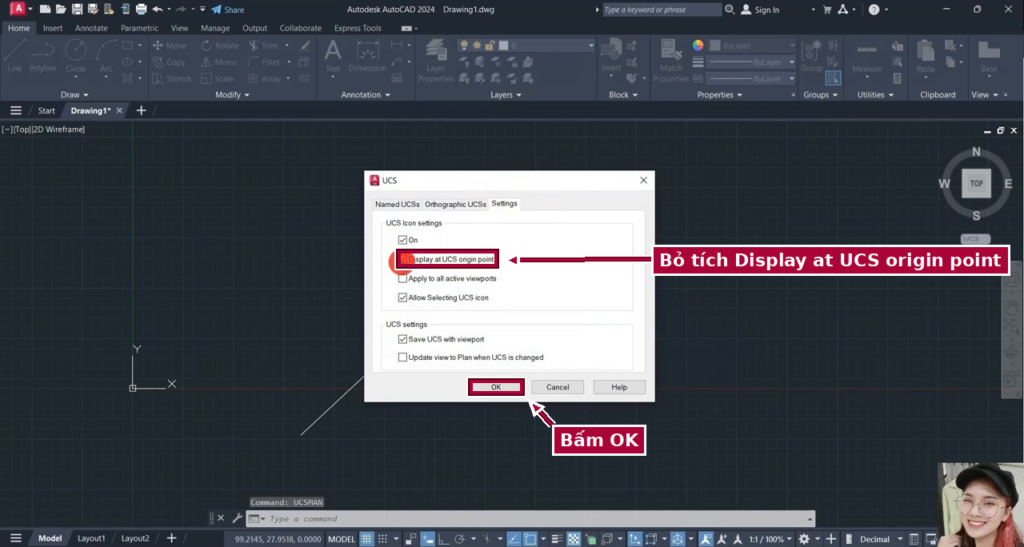Click Match Properties tool

click(x=671, y=60)
